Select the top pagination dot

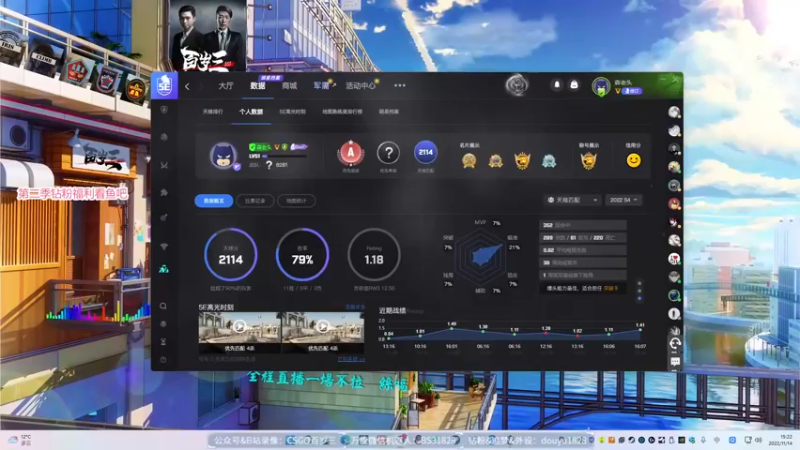[639, 283]
